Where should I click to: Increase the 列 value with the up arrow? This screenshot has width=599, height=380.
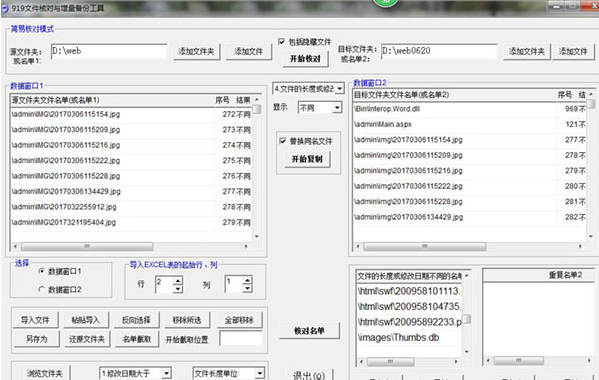pyautogui.click(x=248, y=281)
